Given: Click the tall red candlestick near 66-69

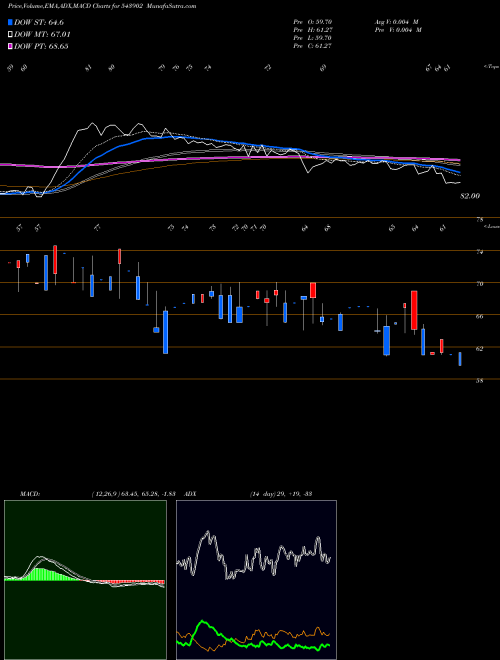Looking at the screenshot, I should click(414, 310).
